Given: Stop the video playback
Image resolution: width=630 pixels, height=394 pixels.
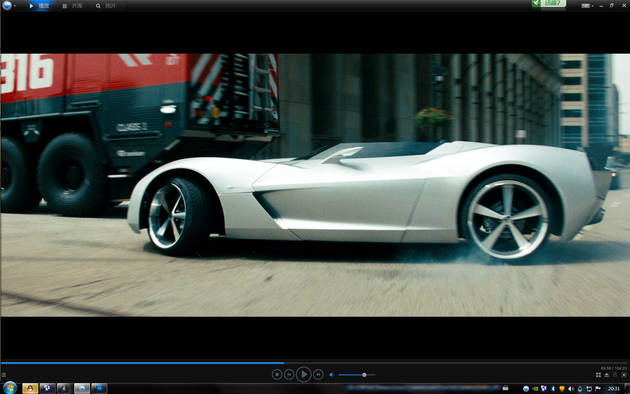Looking at the screenshot, I should [277, 375].
